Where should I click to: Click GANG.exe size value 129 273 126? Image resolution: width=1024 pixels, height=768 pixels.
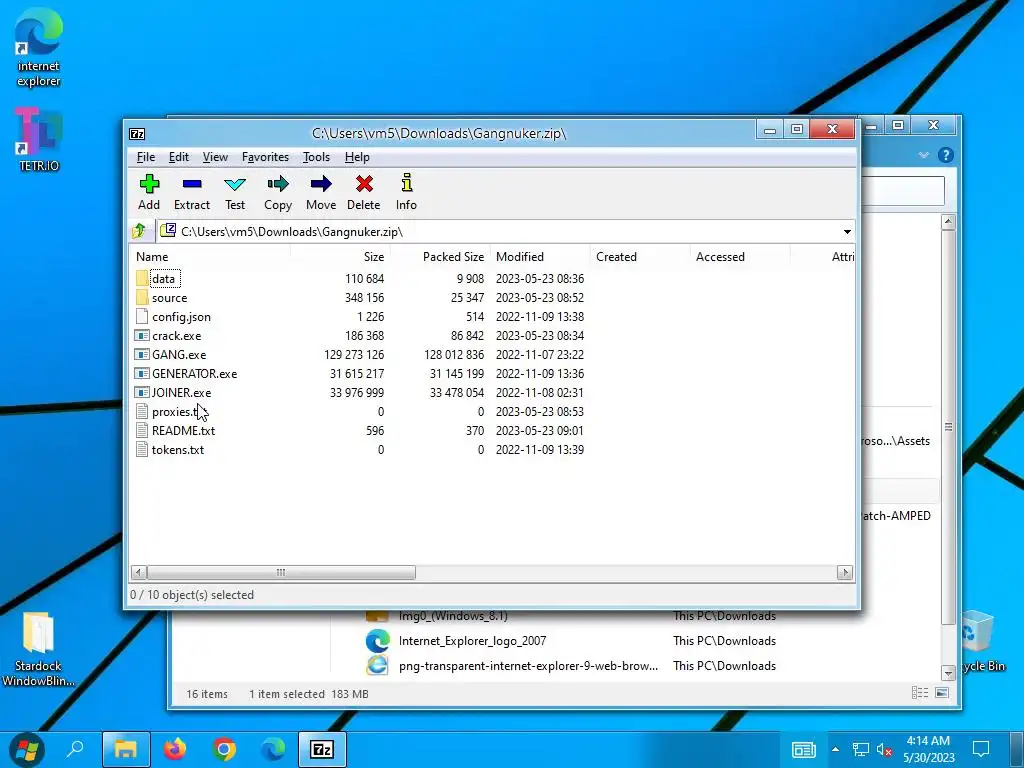(354, 355)
